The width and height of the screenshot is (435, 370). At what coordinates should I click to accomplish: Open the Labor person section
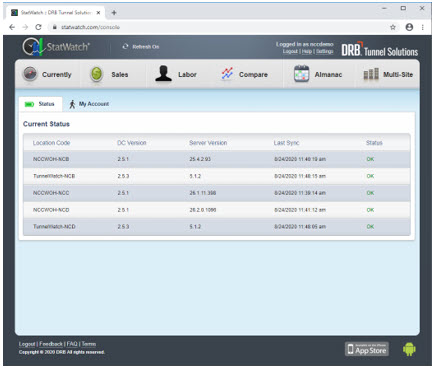coord(176,74)
